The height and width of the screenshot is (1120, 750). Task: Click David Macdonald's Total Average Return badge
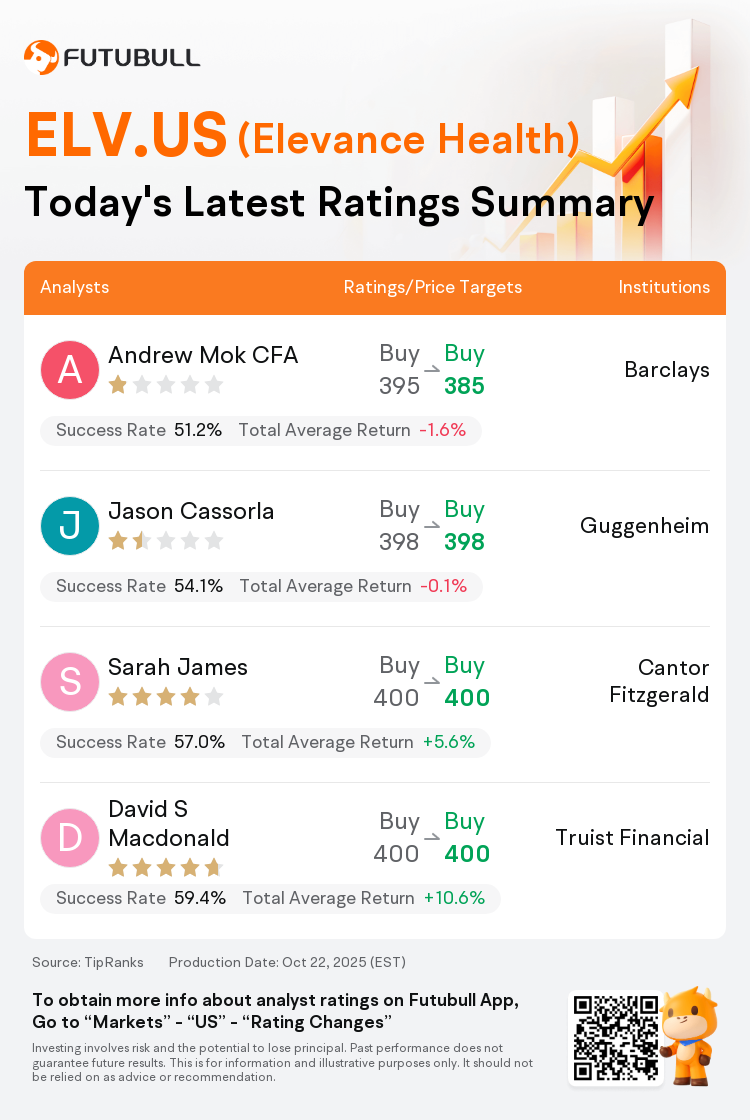pos(364,898)
